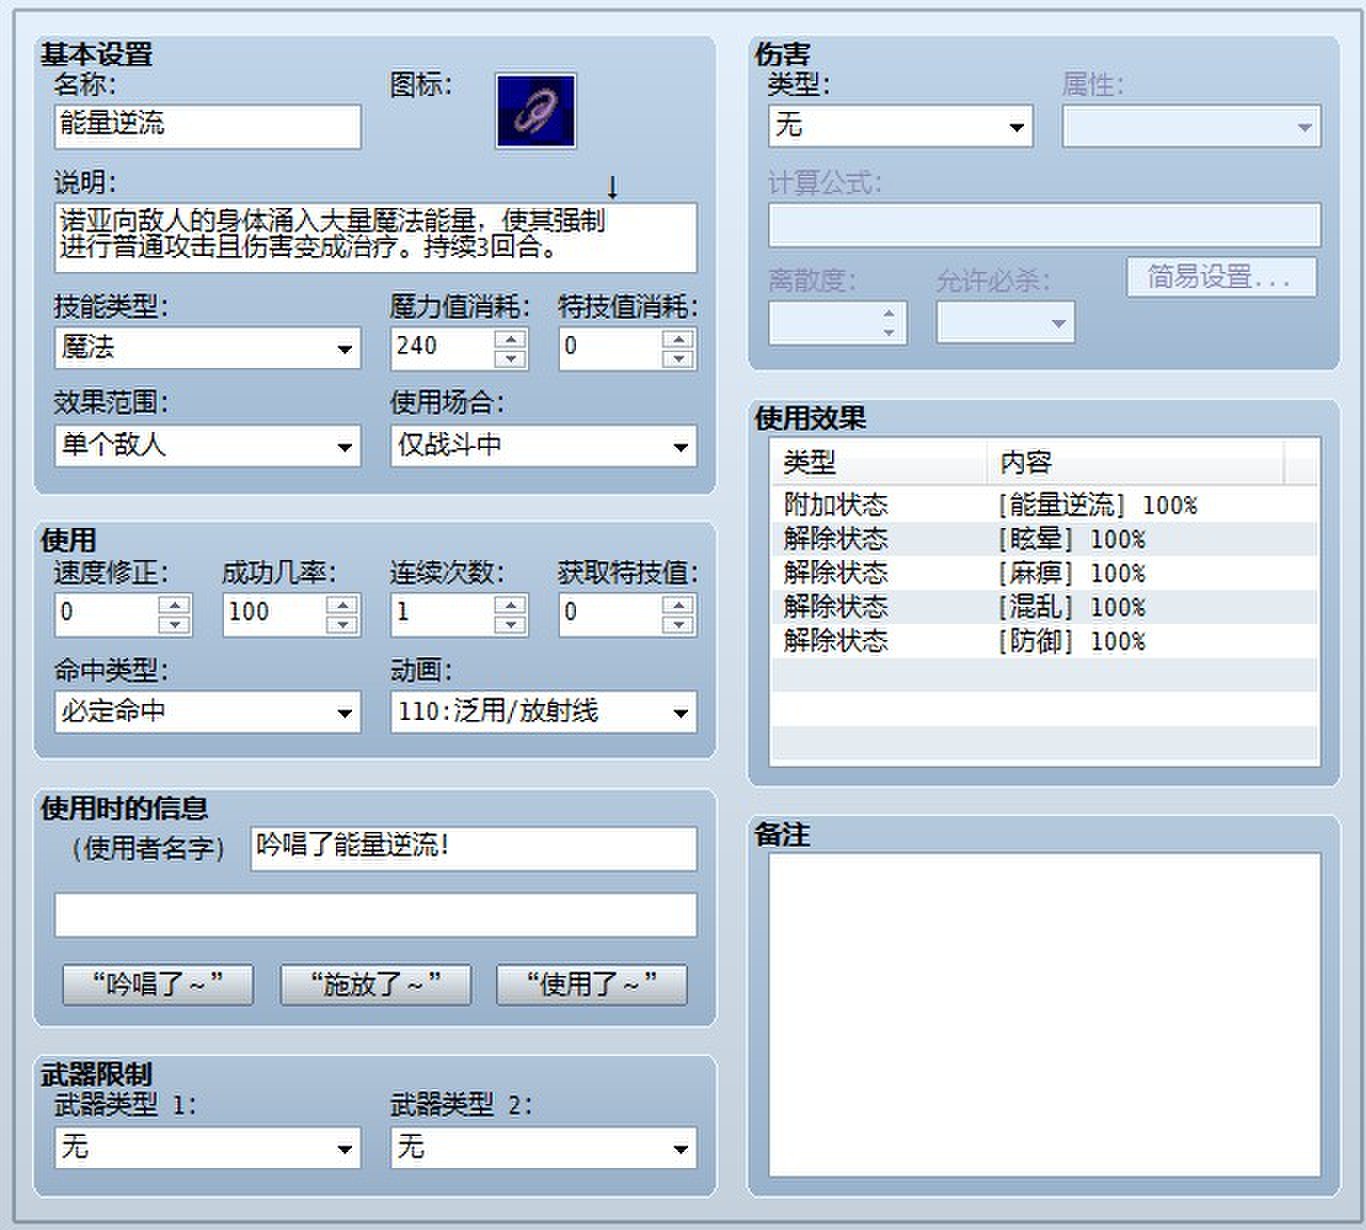Screen dimensions: 1366x1230
Task: Click the “使用了～” message preset button
Action: pos(592,985)
